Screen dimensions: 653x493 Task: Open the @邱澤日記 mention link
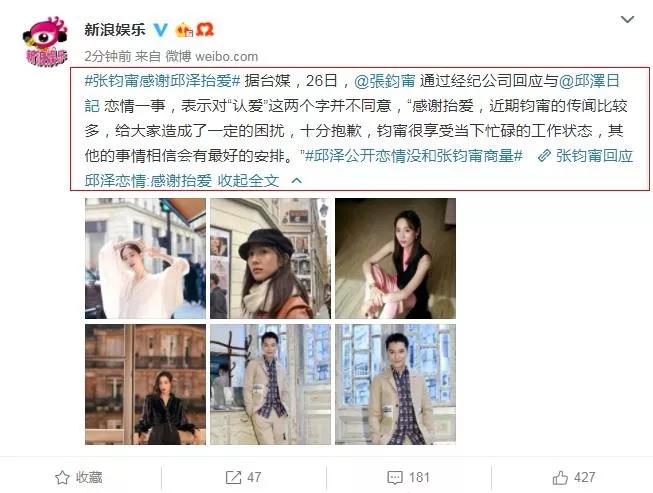click(x=352, y=93)
